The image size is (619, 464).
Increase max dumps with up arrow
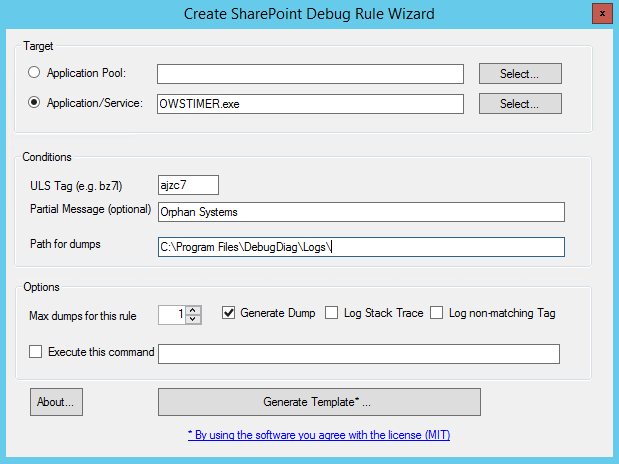[x=194, y=309]
